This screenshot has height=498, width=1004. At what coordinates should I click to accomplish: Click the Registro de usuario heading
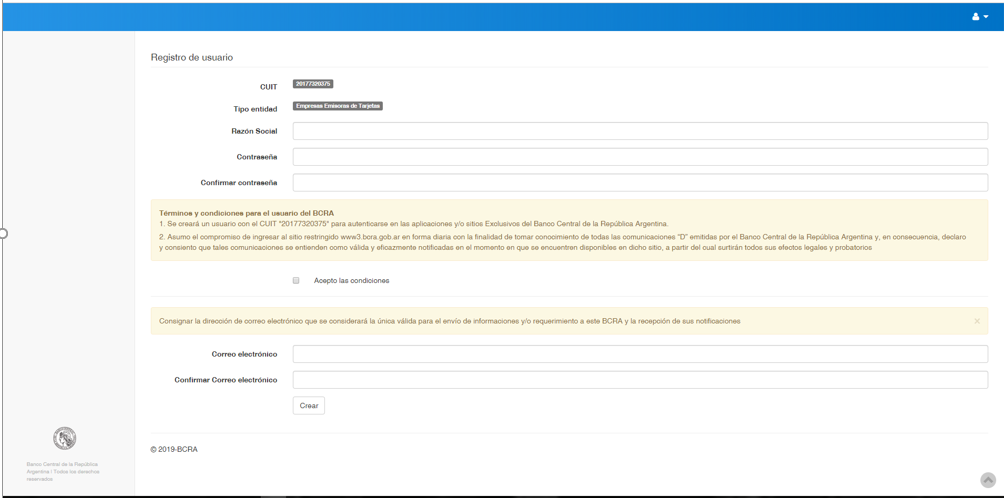coord(192,58)
